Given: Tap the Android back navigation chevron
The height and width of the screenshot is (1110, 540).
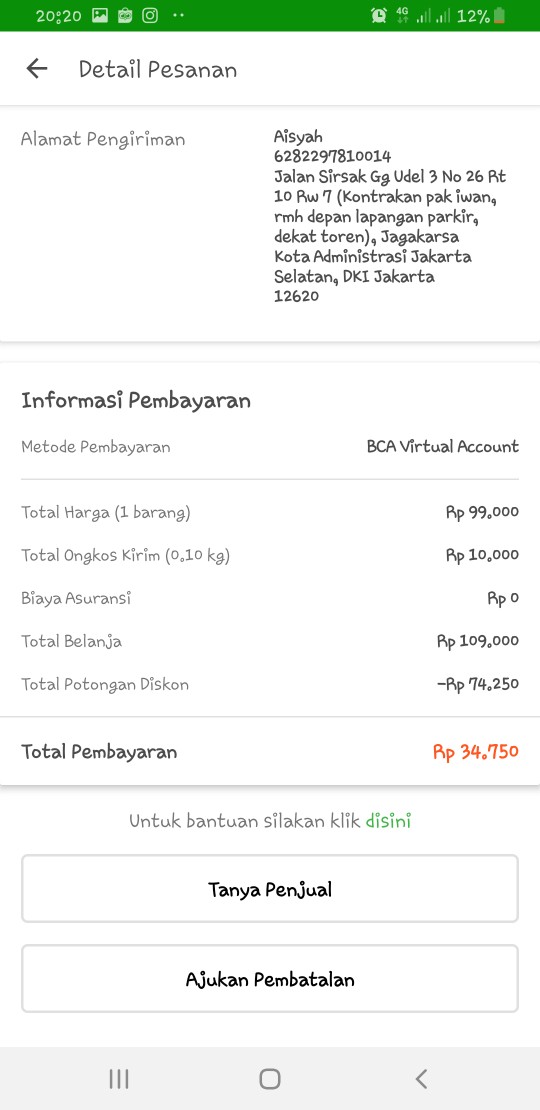Looking at the screenshot, I should pyautogui.click(x=421, y=1079).
